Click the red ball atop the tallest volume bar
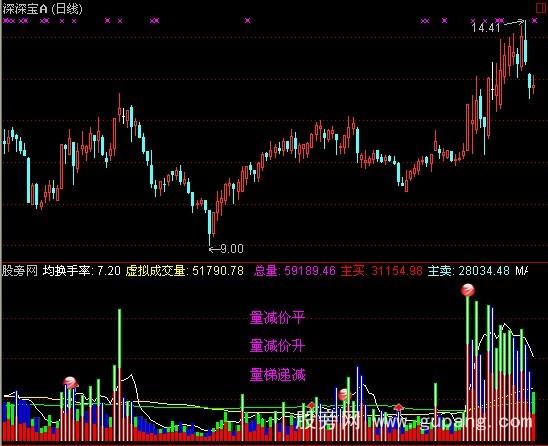 tap(468, 290)
